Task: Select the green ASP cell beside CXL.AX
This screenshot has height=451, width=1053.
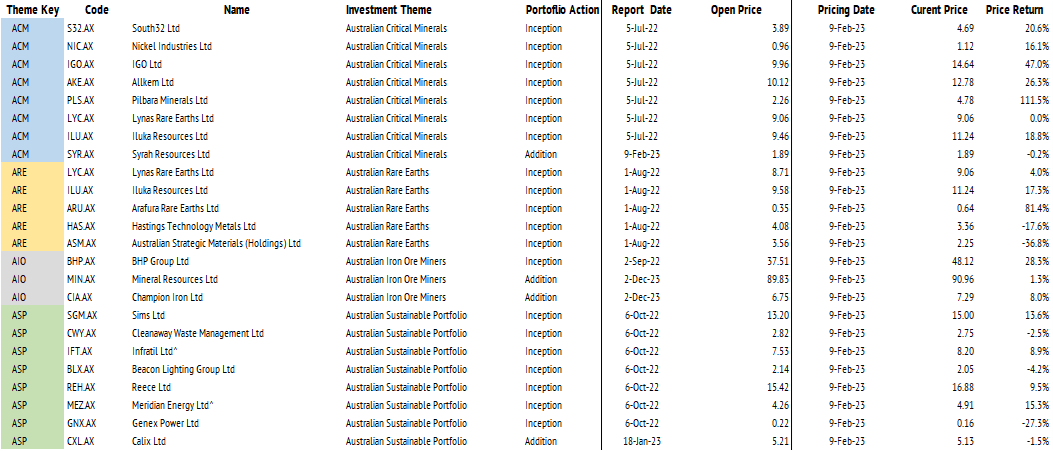Action: pyautogui.click(x=19, y=441)
